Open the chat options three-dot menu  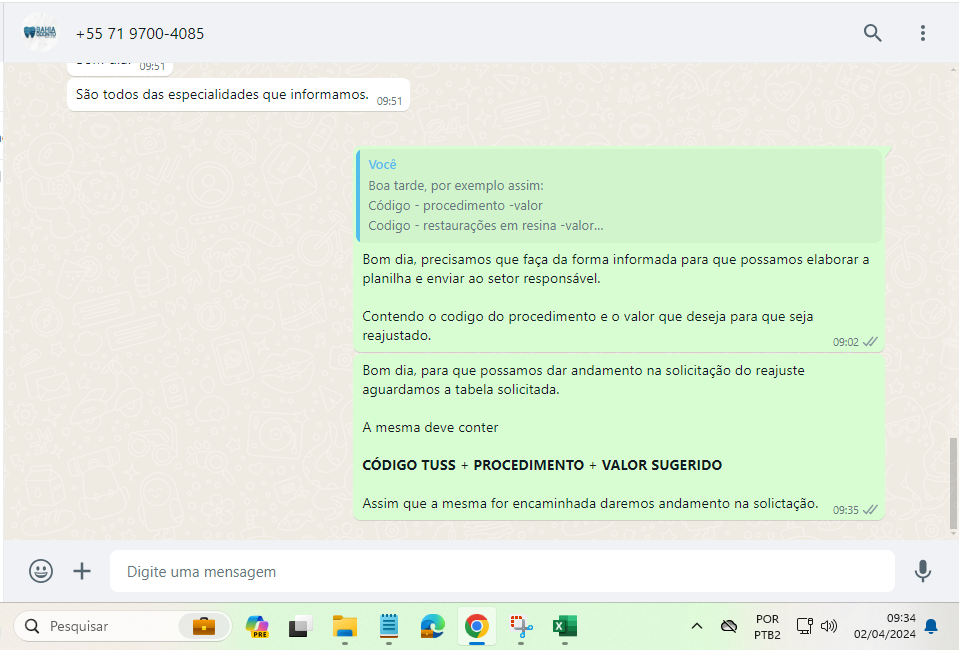pos(922,33)
